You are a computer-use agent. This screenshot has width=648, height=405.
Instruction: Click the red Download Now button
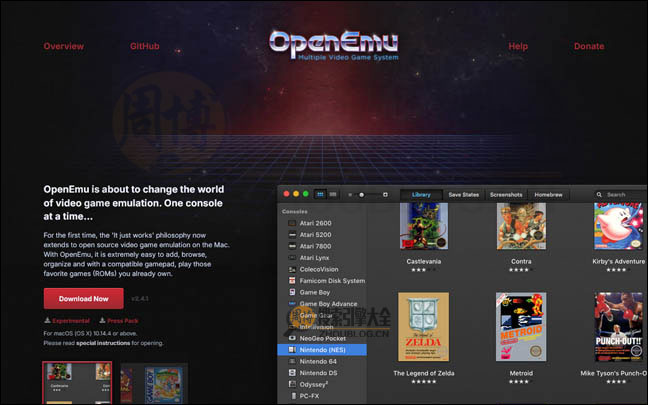click(83, 298)
